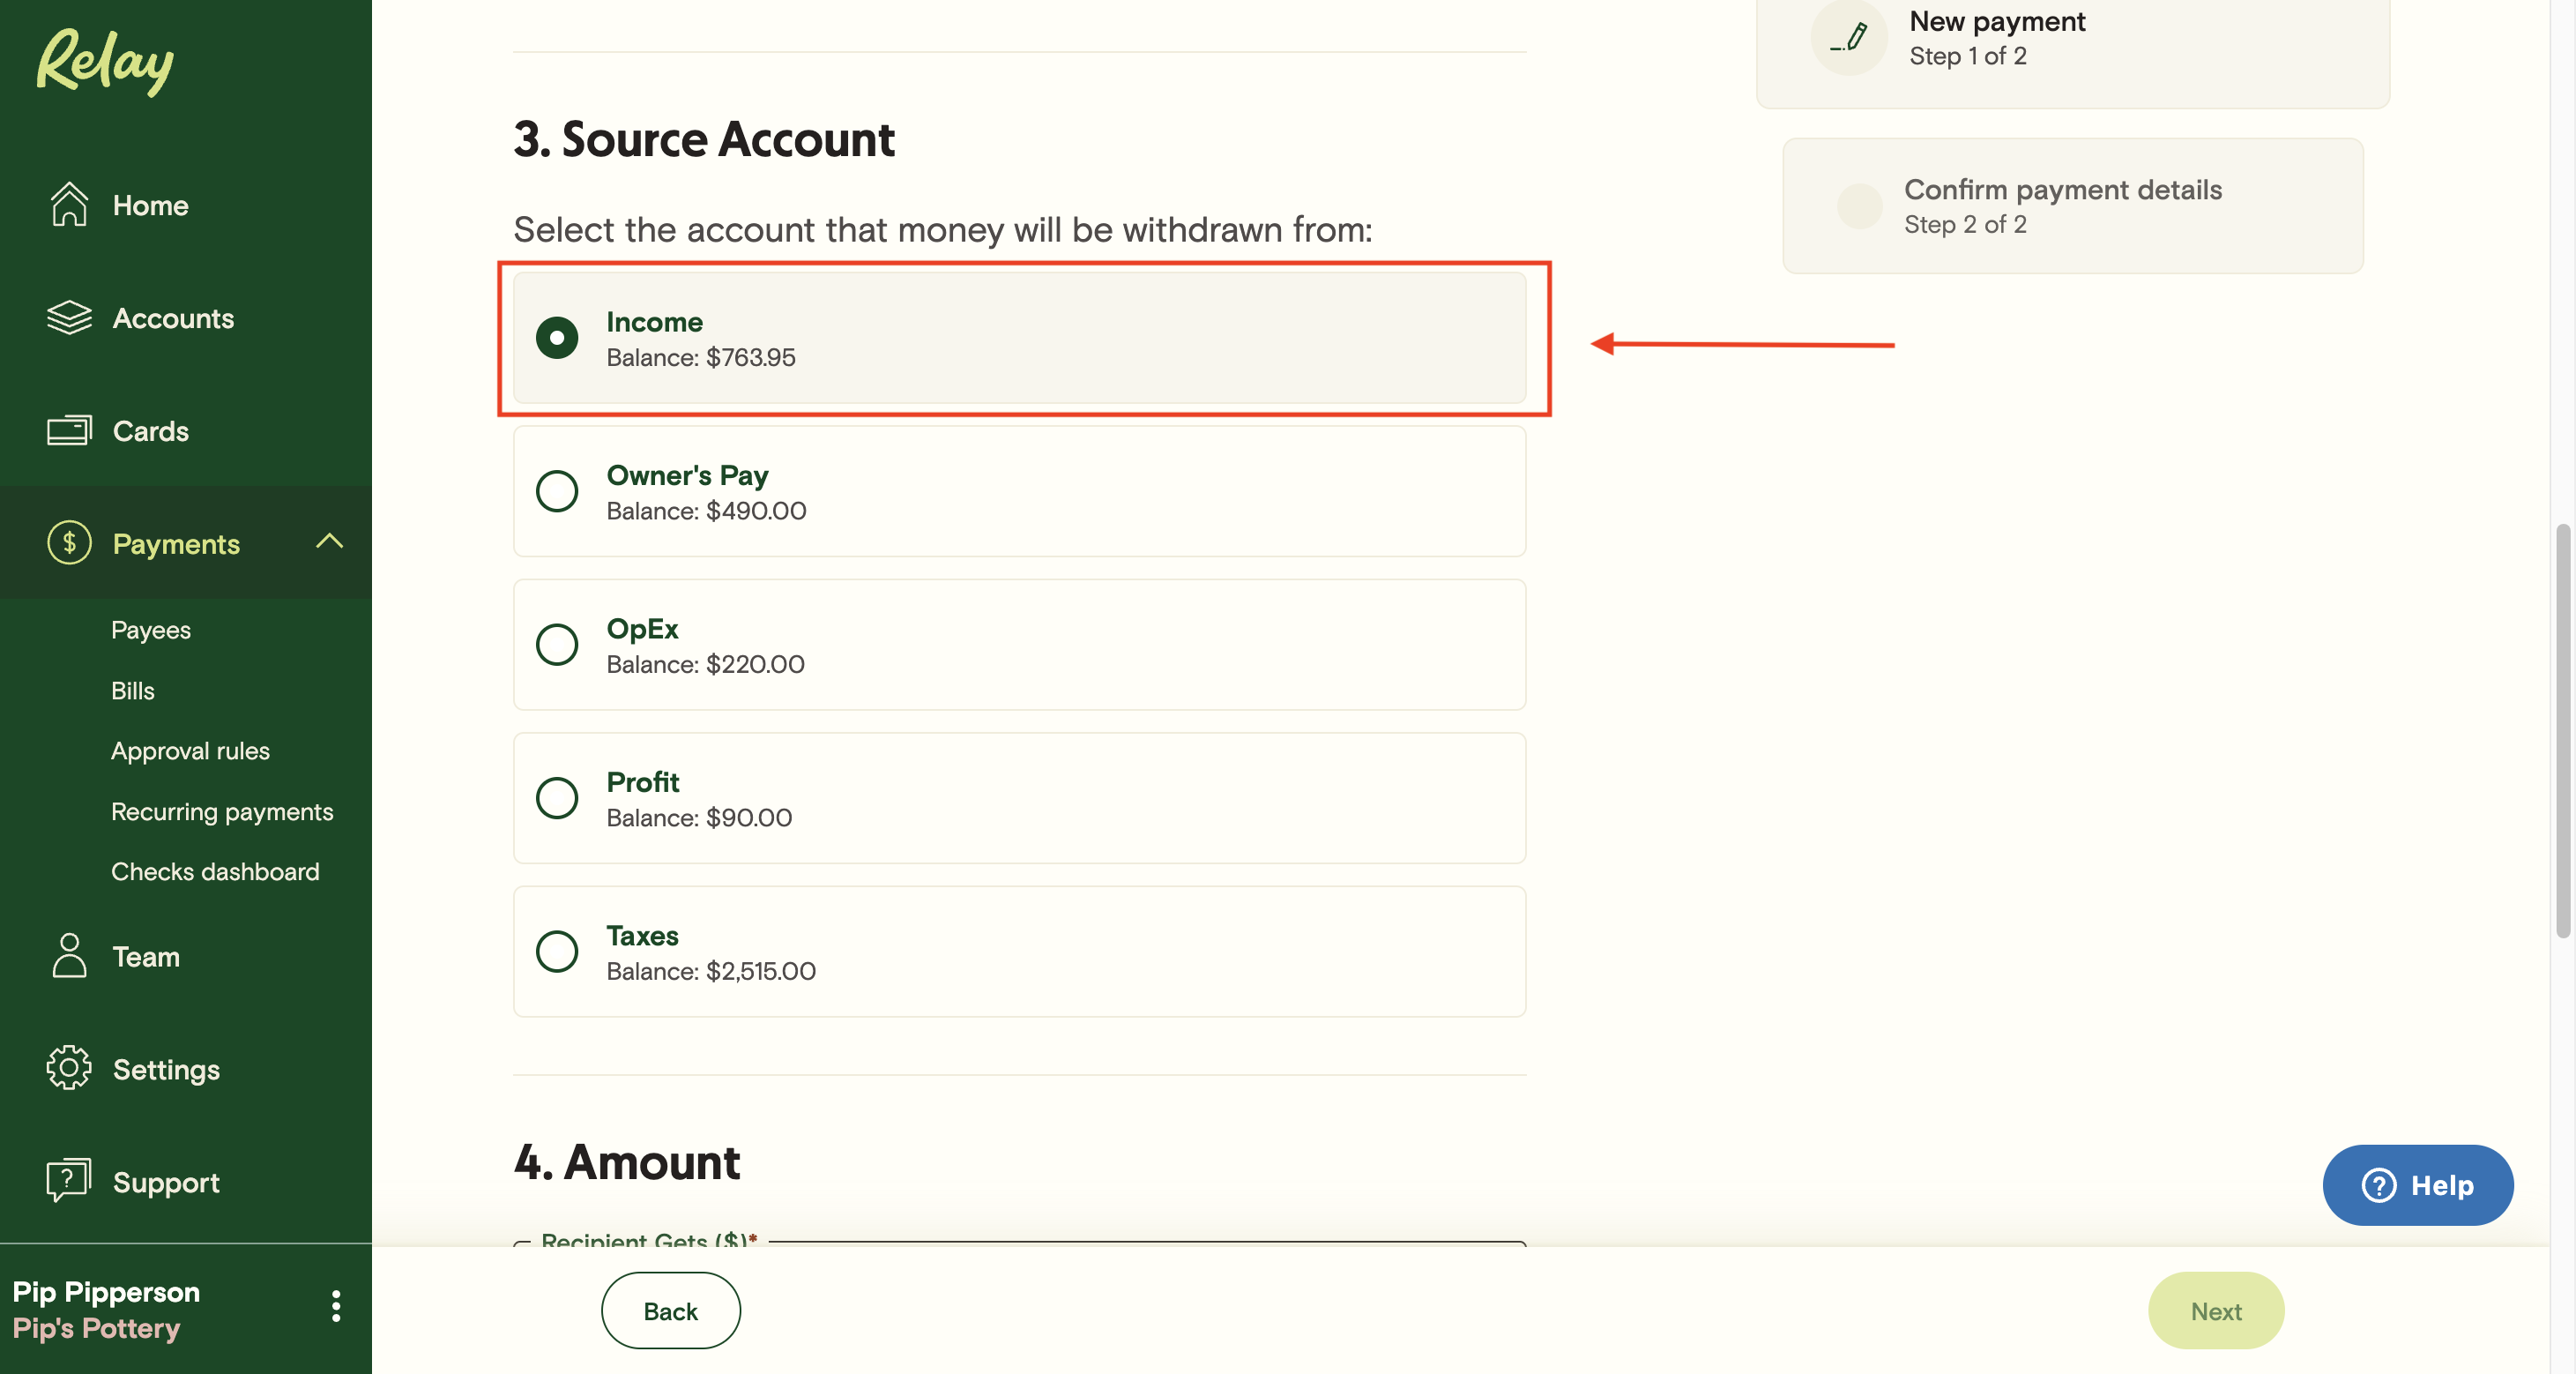The width and height of the screenshot is (2576, 1374).
Task: Open the Accounts section via layers icon
Action: tap(68, 318)
